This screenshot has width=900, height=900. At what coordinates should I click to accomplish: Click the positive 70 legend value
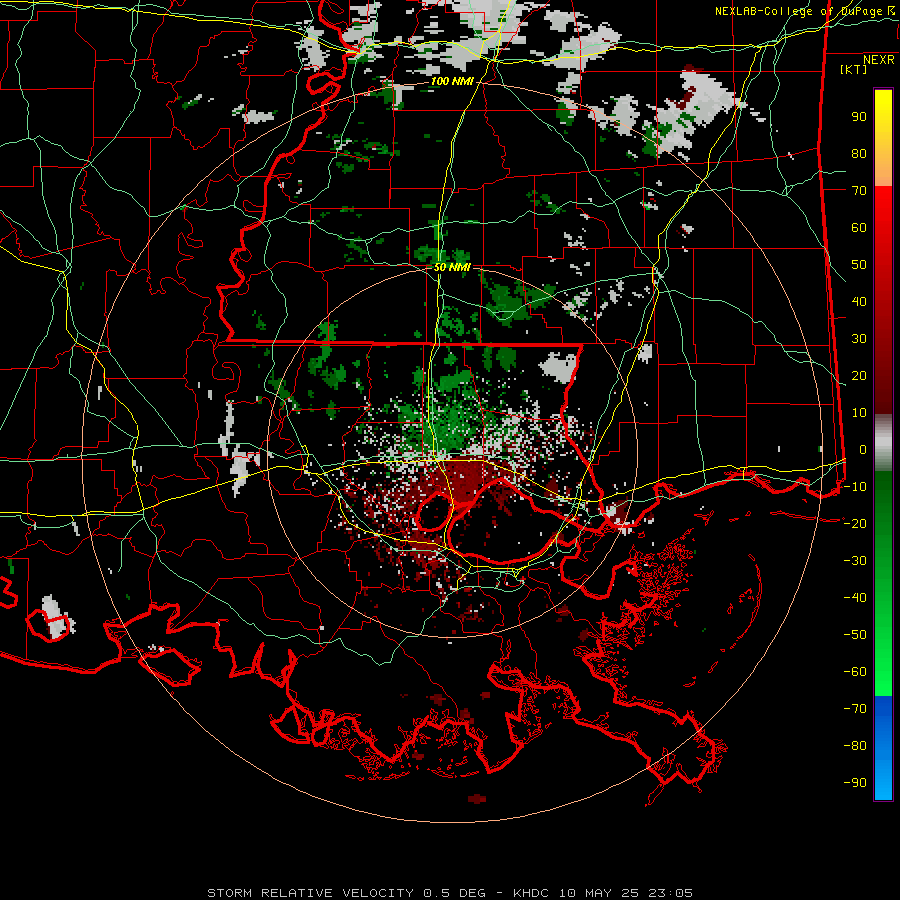click(859, 191)
